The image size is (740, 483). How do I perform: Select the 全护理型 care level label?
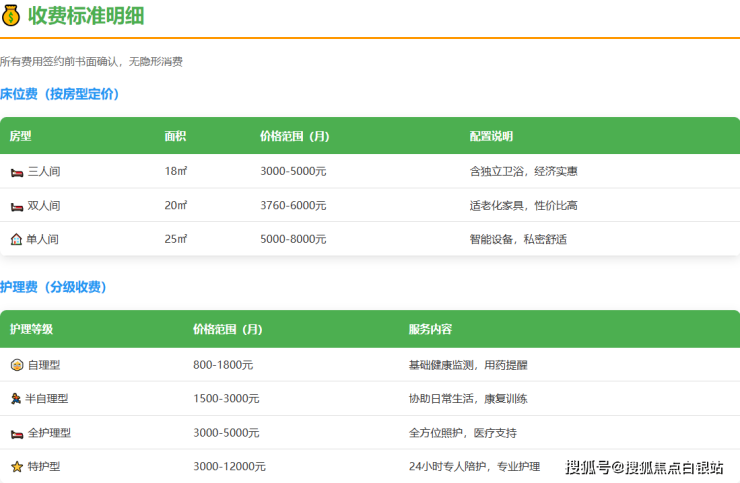[49, 433]
